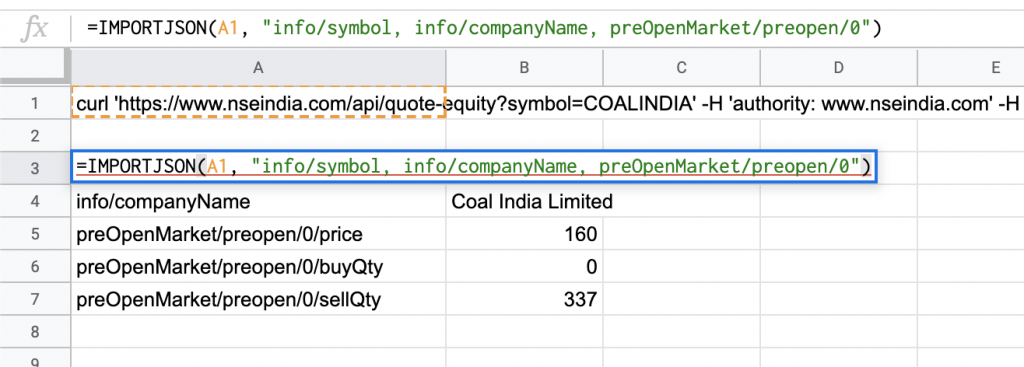Click cell A1 containing the curl command
The image size is (1024, 367).
[259, 103]
